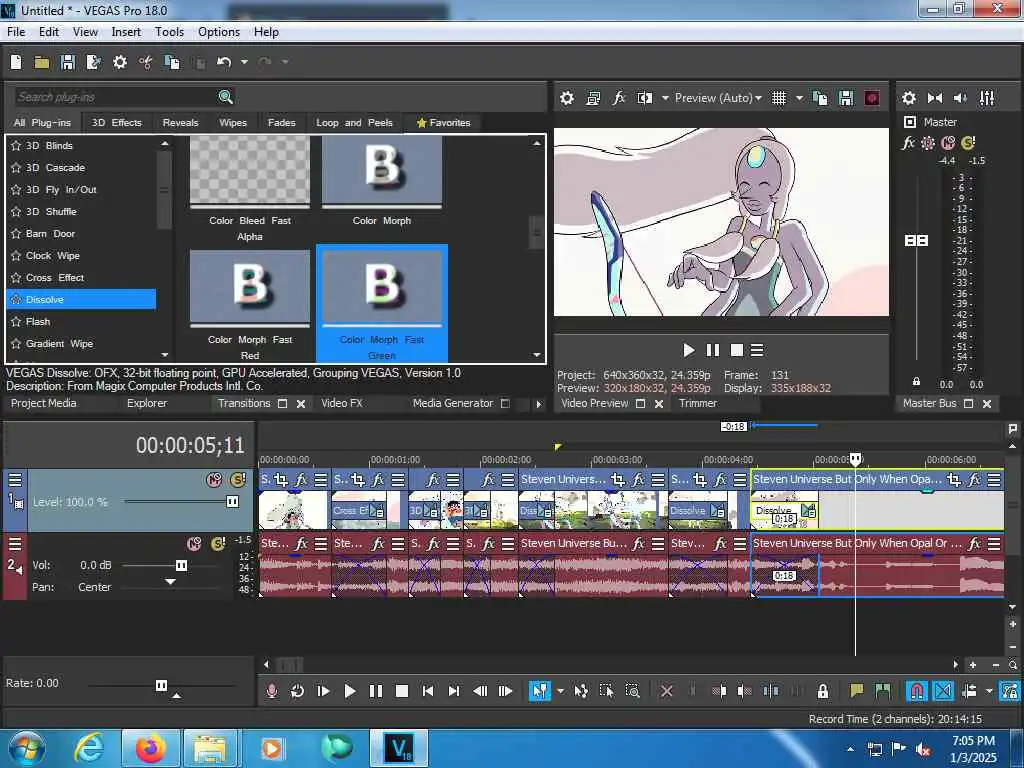1024x768 pixels.
Task: Click the Master FX icon
Action: 908,142
